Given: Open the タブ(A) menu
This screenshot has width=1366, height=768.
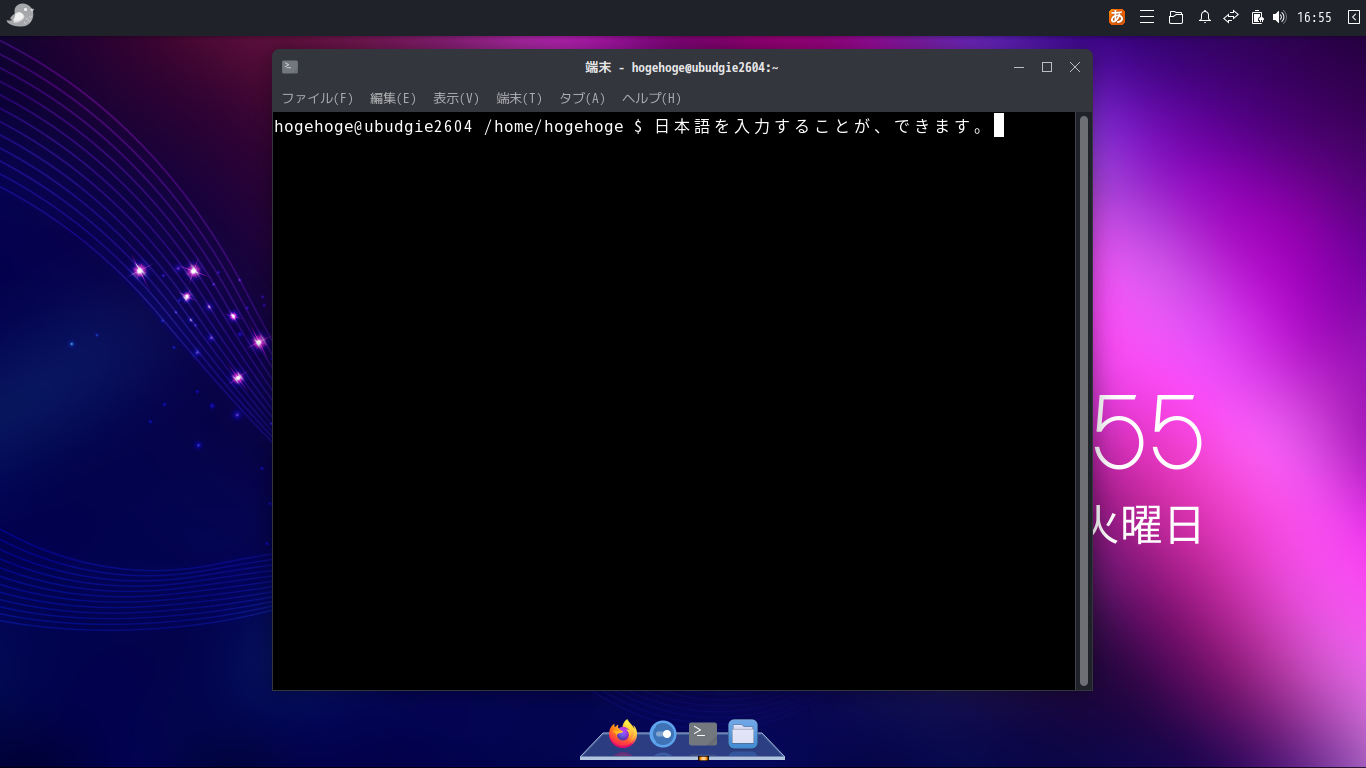Looking at the screenshot, I should [582, 98].
